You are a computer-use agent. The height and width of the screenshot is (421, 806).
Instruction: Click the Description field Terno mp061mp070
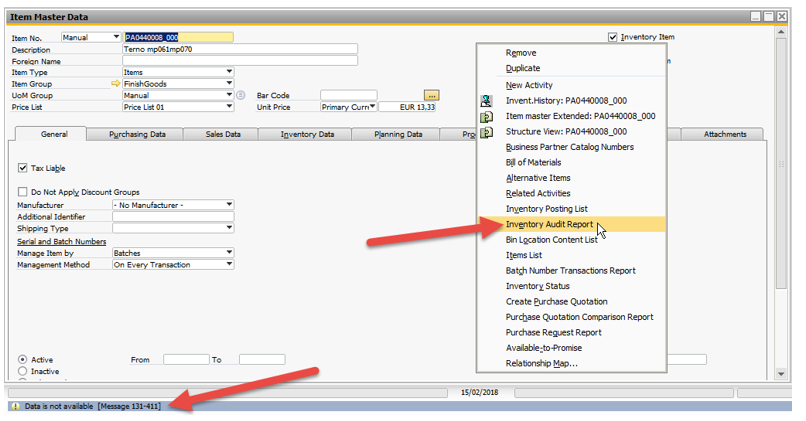(240, 49)
